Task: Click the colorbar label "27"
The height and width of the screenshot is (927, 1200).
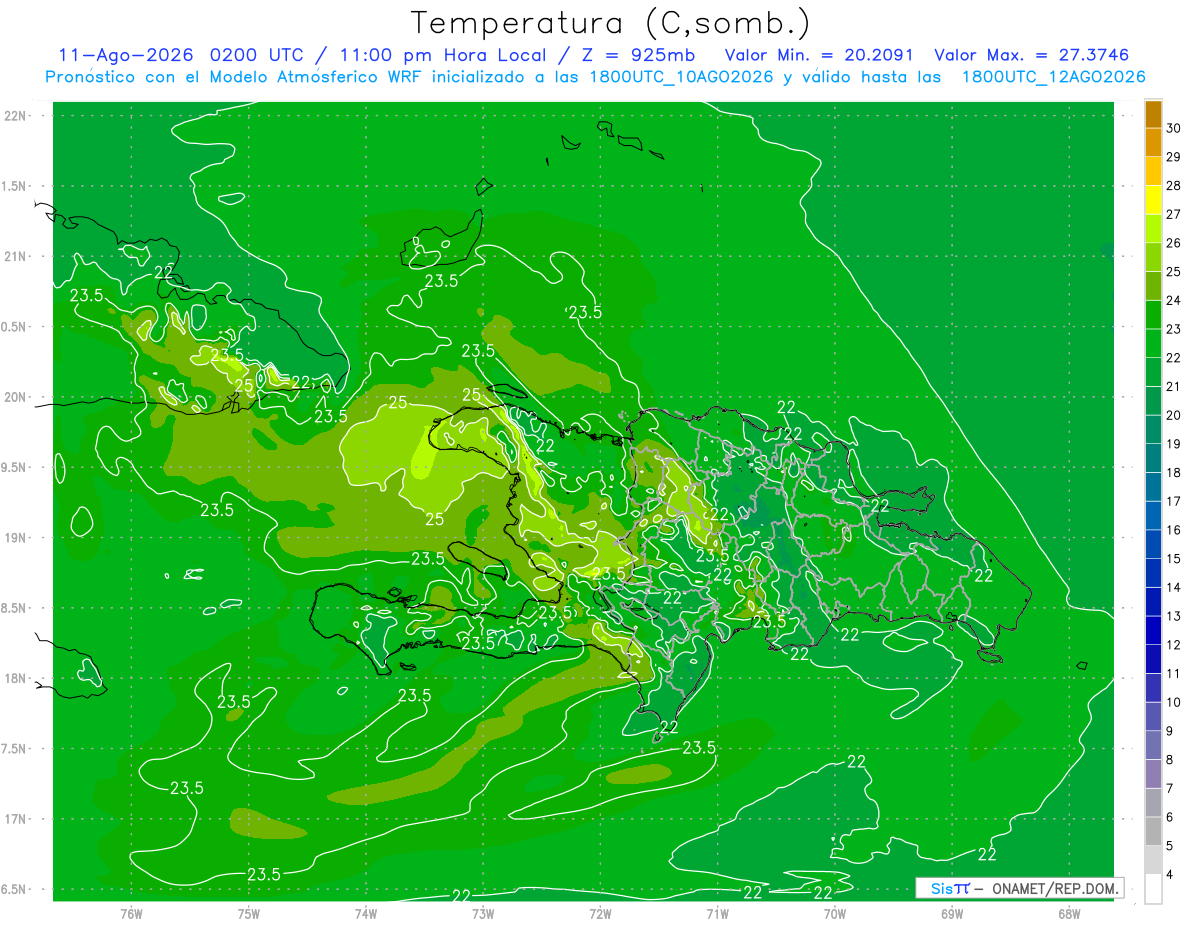Action: coord(1174,214)
